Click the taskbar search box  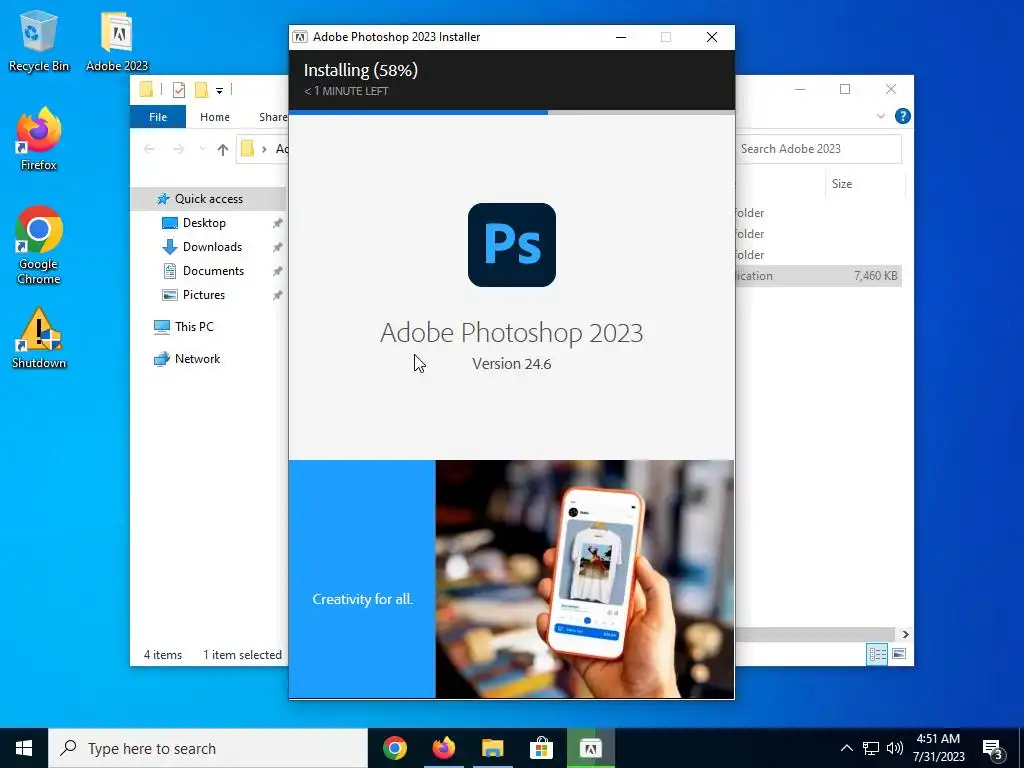coord(208,748)
